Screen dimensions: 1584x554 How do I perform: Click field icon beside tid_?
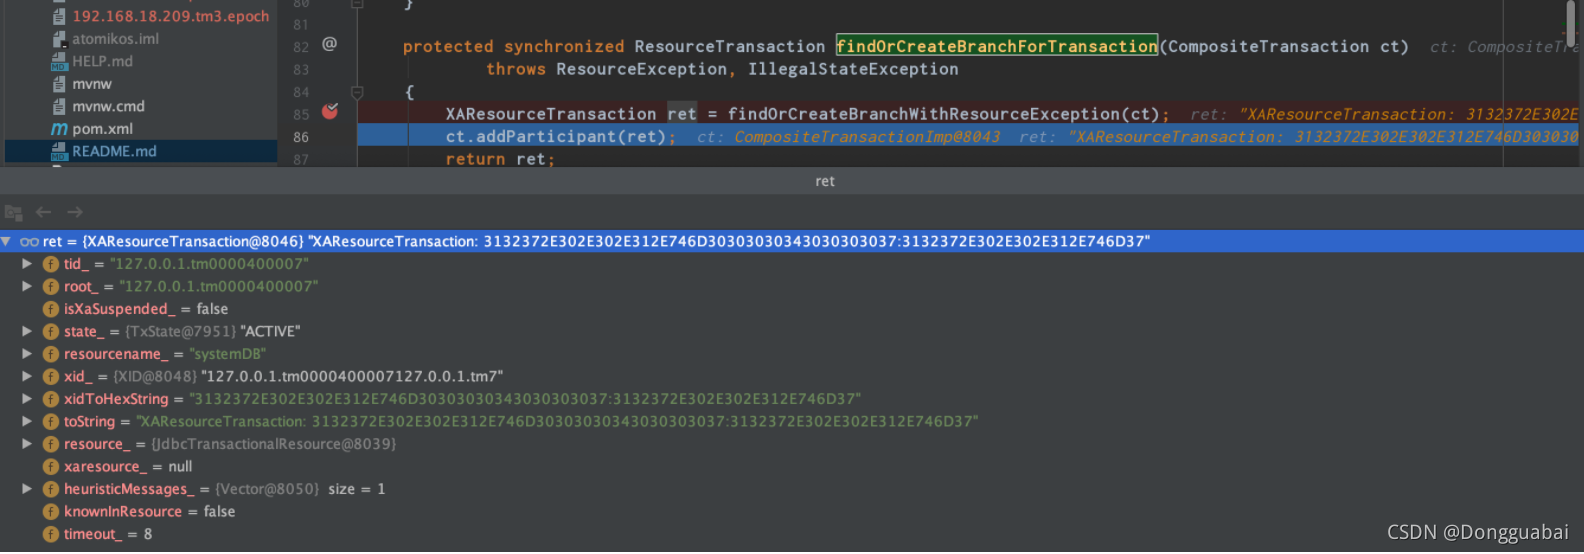(x=51, y=264)
